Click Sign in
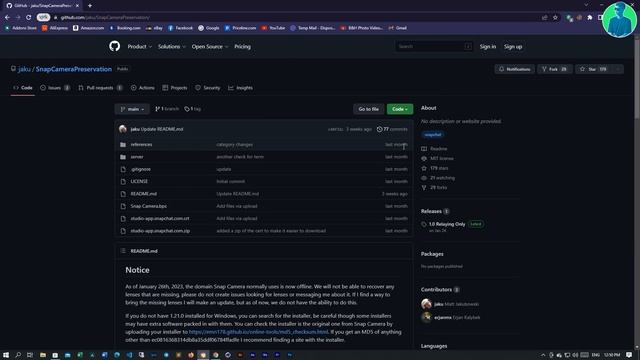 coord(488,47)
